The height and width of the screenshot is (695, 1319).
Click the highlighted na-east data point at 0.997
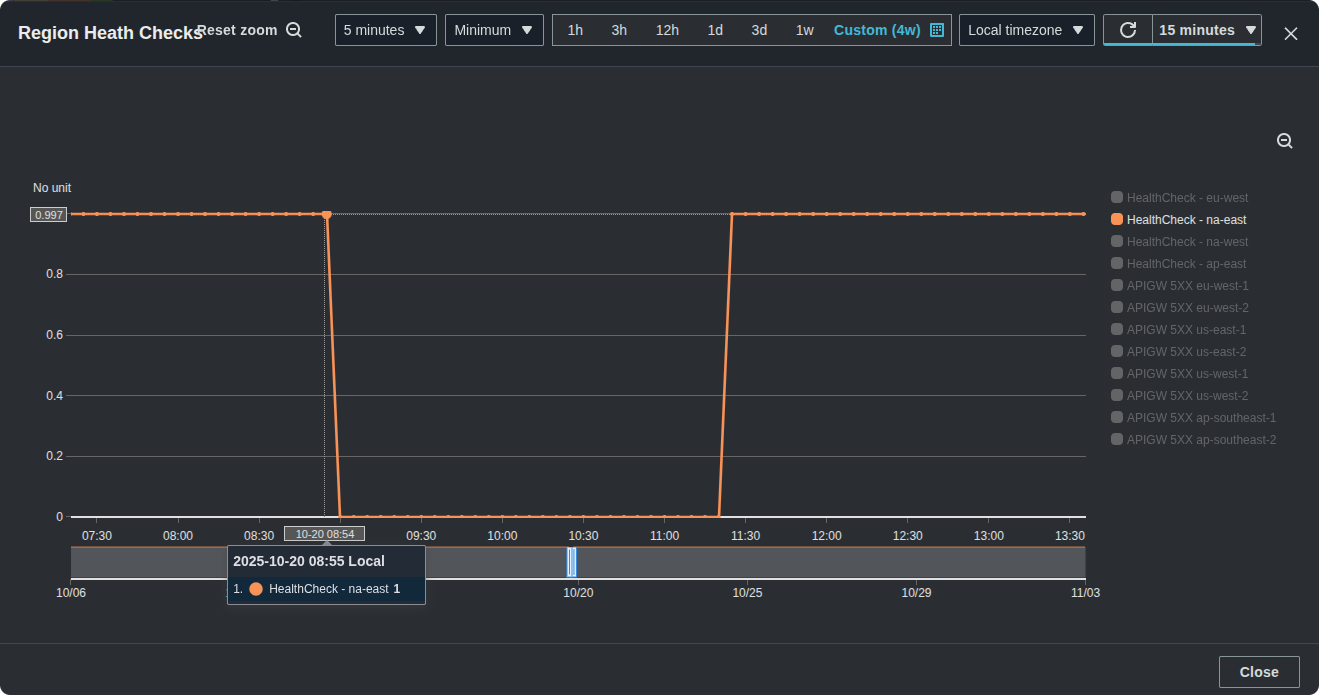tap(326, 214)
